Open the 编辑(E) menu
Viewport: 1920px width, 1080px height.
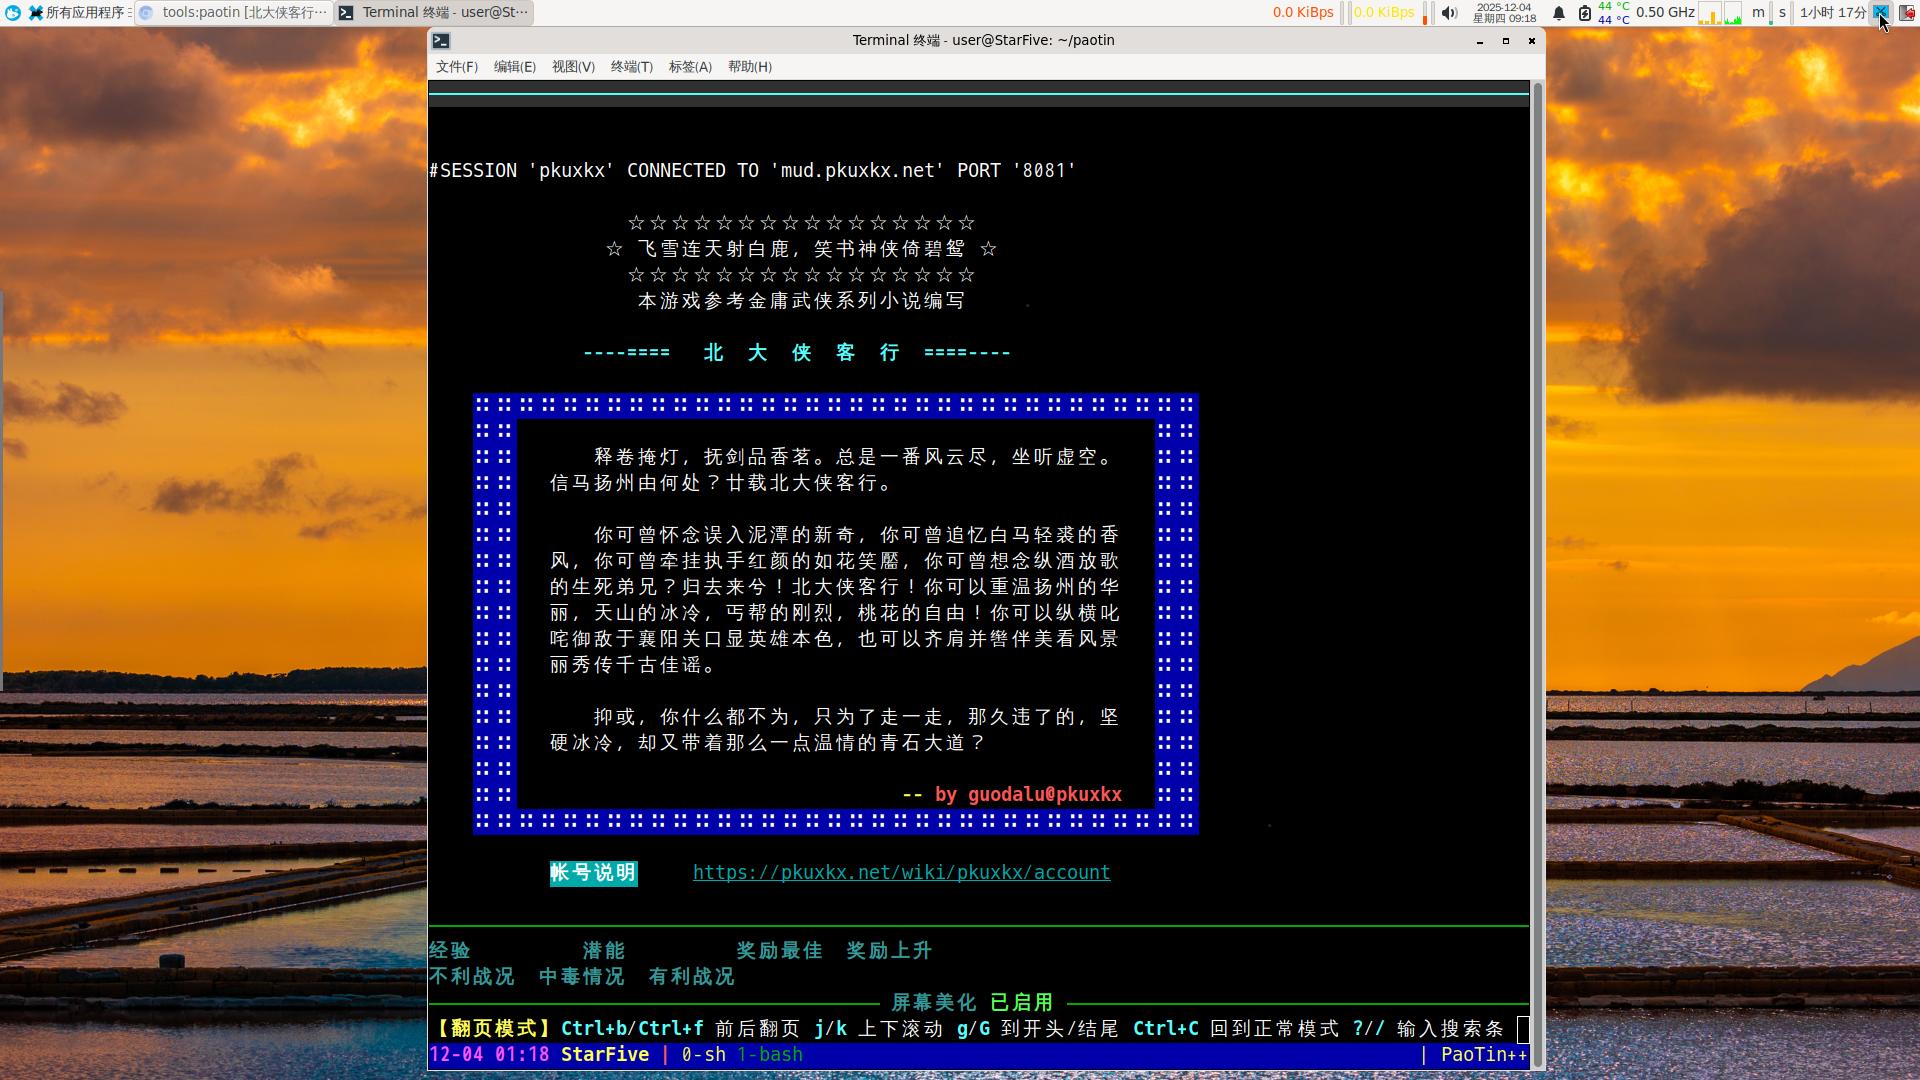[x=514, y=67]
